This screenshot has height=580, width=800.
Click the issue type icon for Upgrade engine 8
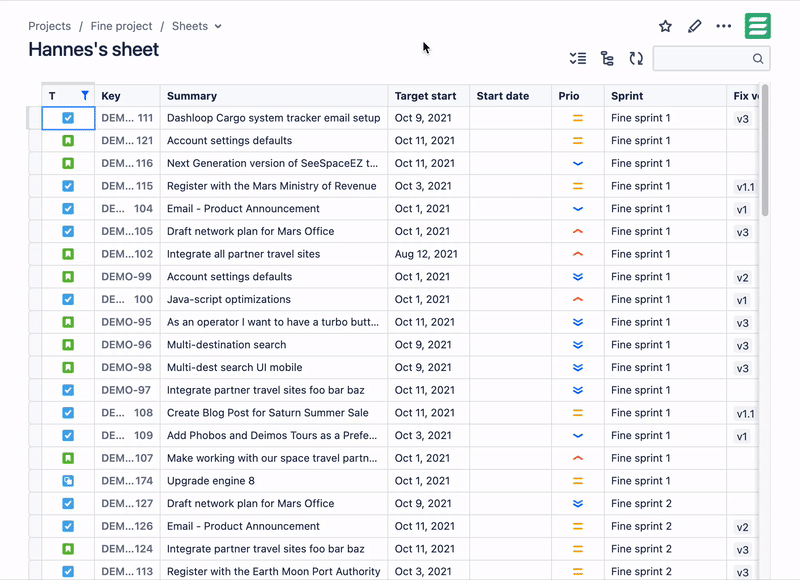[67, 481]
